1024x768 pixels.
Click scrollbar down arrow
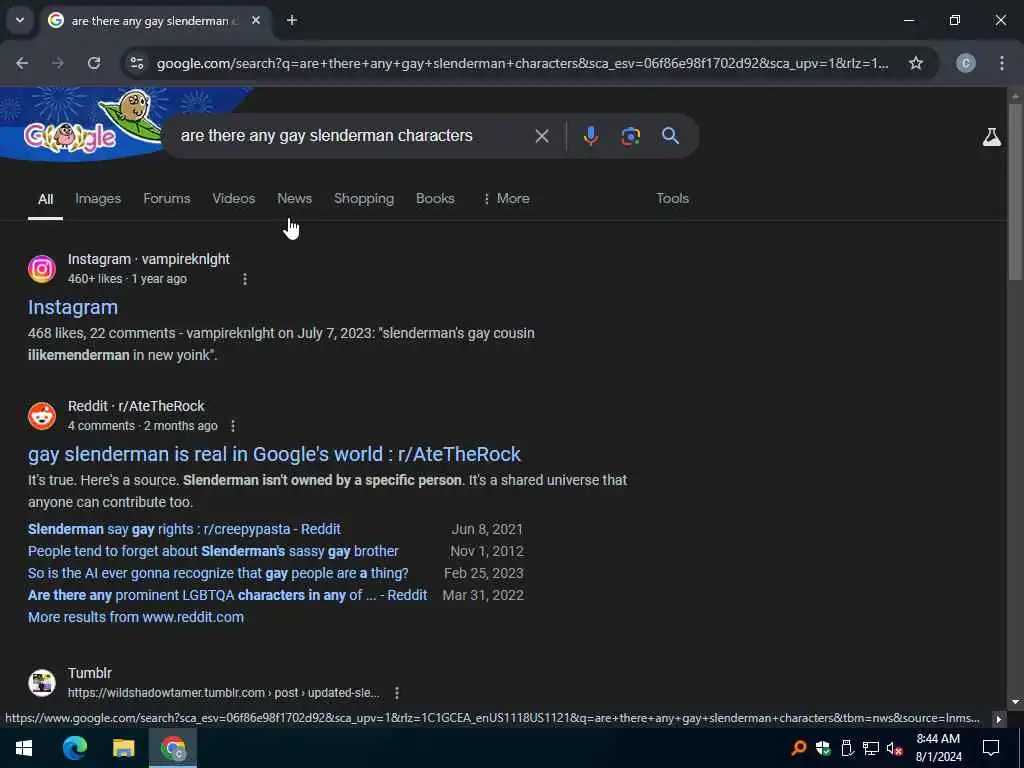(x=1015, y=702)
